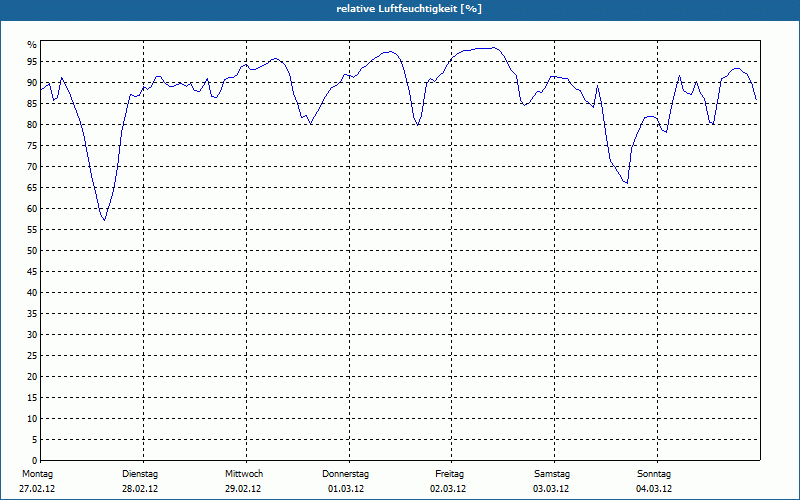
Task: Select the 'Dienstag' day label
Action: point(140,474)
